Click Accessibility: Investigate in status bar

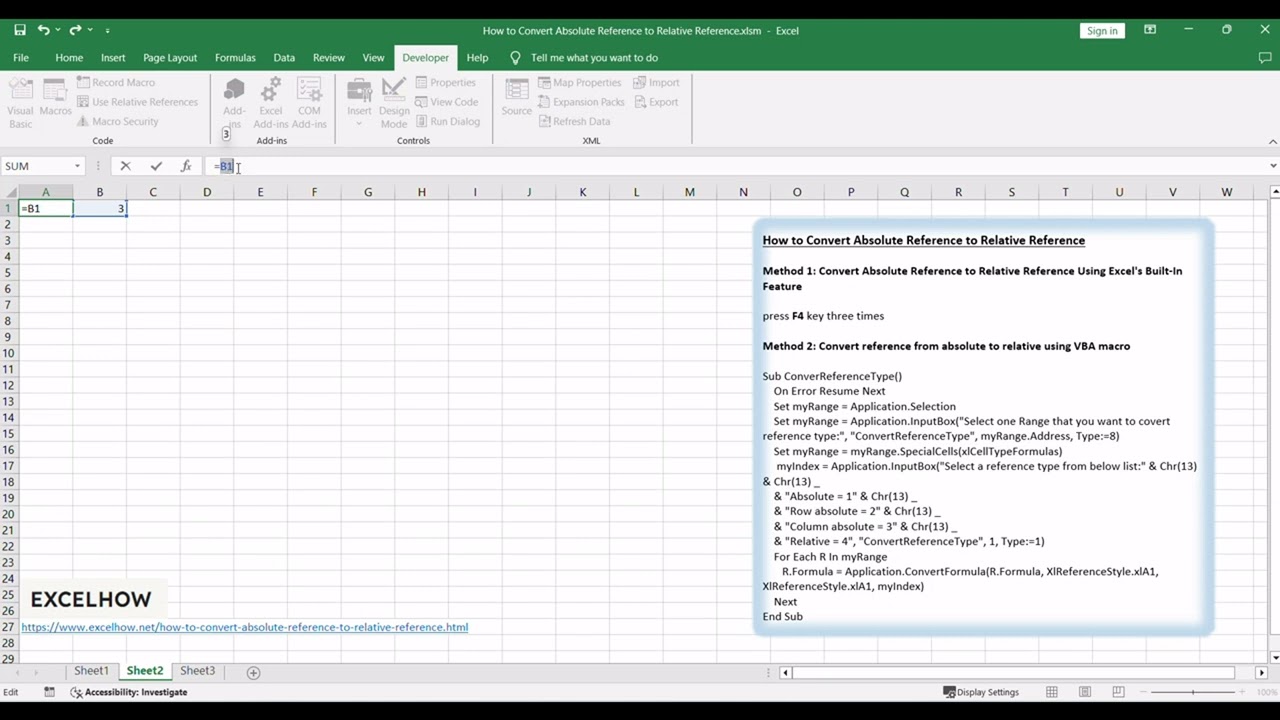129,692
